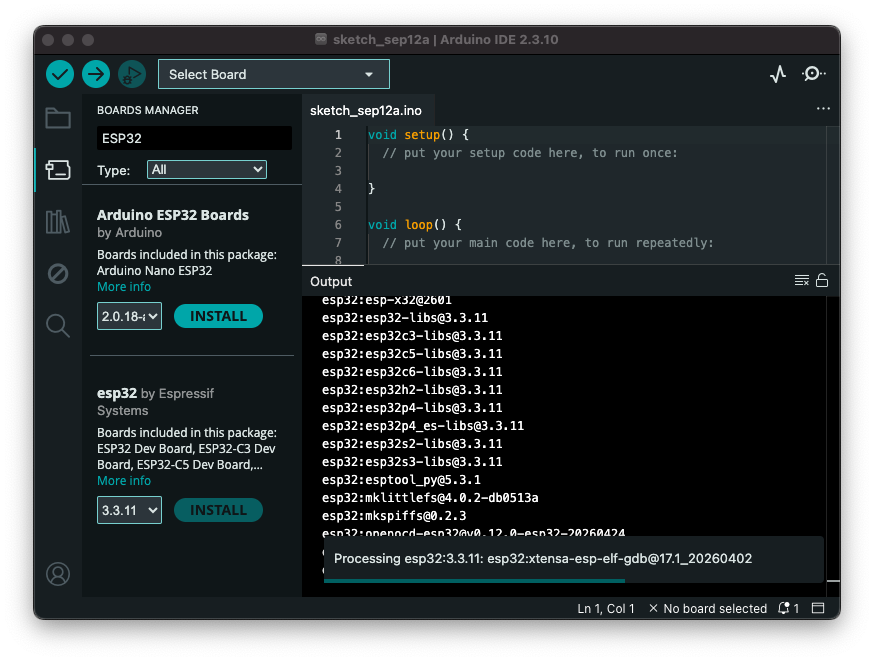The height and width of the screenshot is (661, 874).
Task: Install Arduino ESP32 Boards package
Action: coord(218,316)
